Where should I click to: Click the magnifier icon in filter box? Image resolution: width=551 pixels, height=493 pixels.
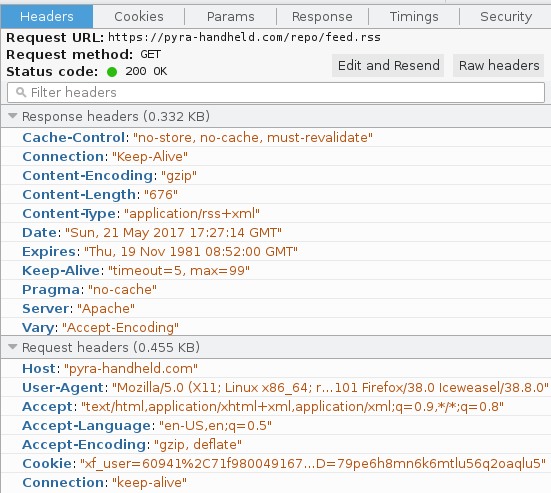21,92
